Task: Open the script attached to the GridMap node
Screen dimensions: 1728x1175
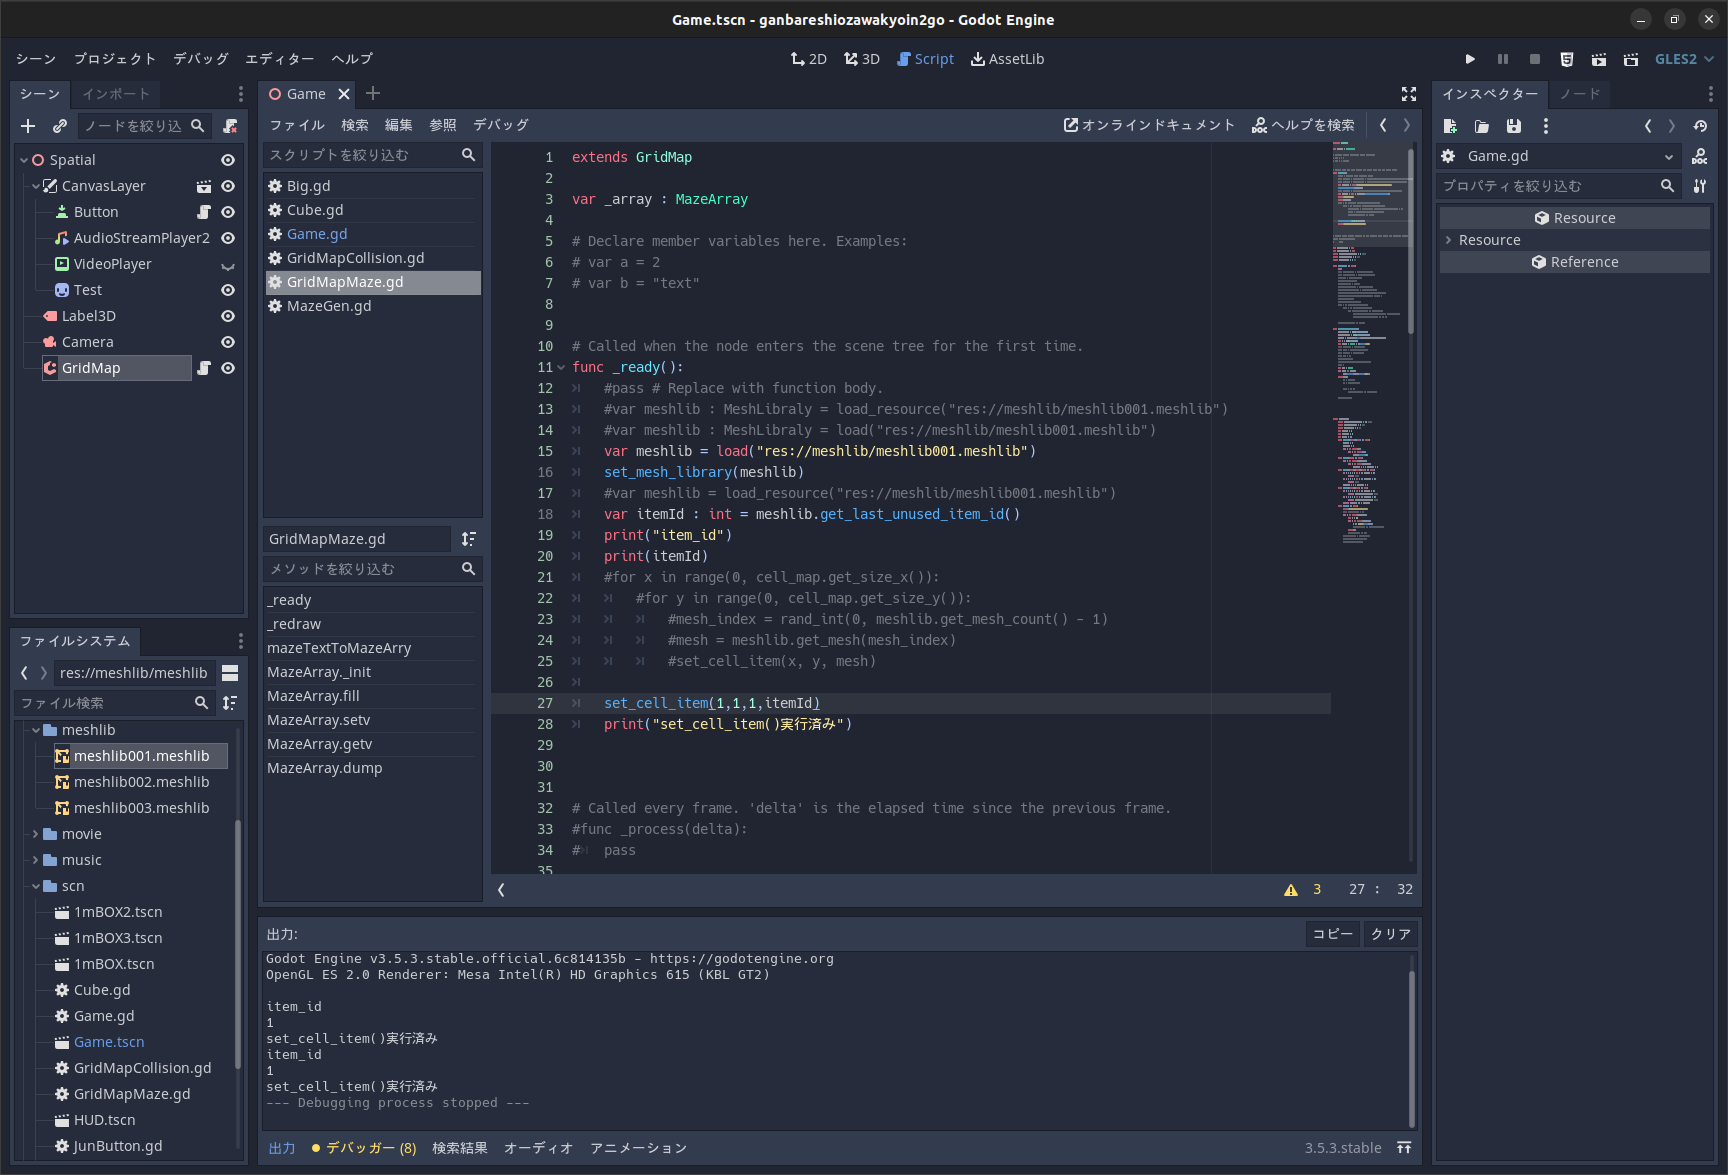Action: click(x=204, y=368)
